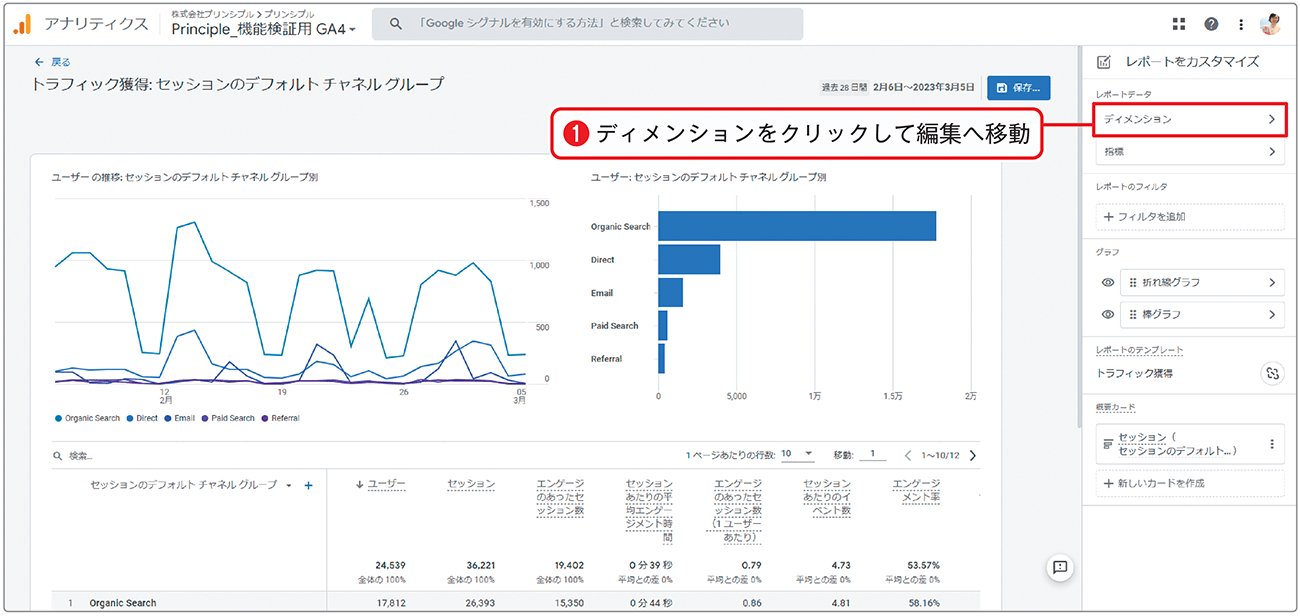
Task: Open the Principle_機能検証用 GA4 property selector
Action: pos(264,30)
